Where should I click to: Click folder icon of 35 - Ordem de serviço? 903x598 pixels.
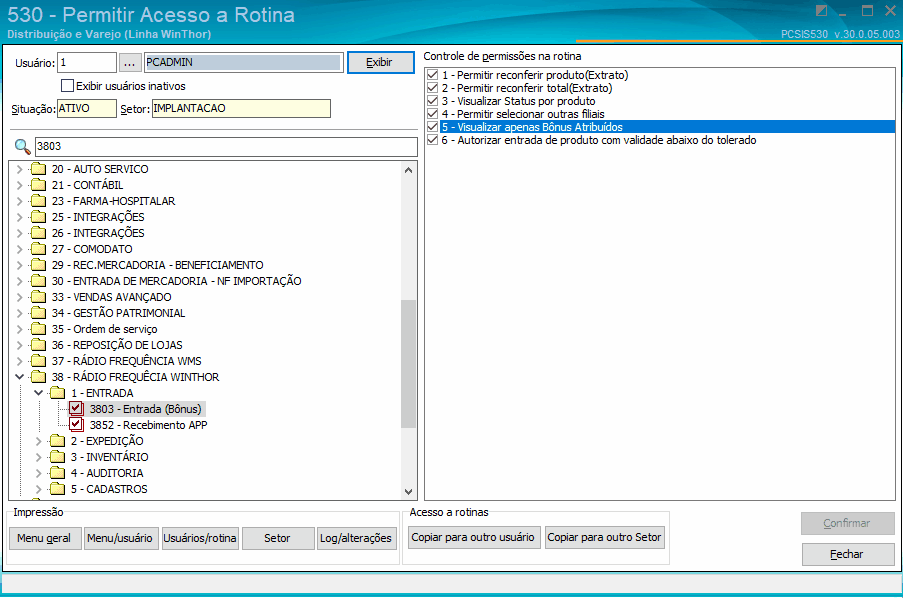click(39, 329)
